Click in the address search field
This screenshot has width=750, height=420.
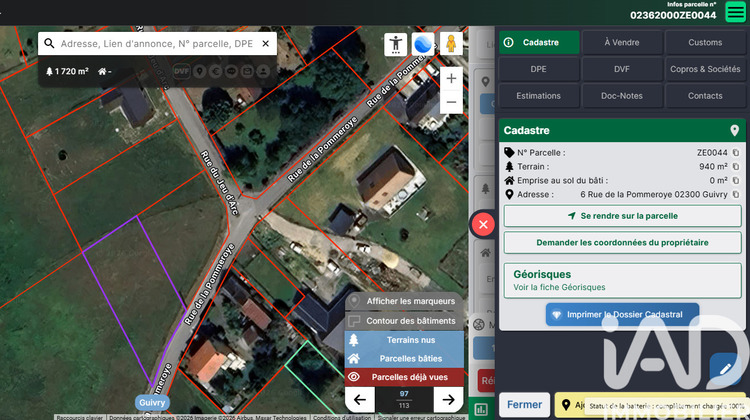point(155,44)
